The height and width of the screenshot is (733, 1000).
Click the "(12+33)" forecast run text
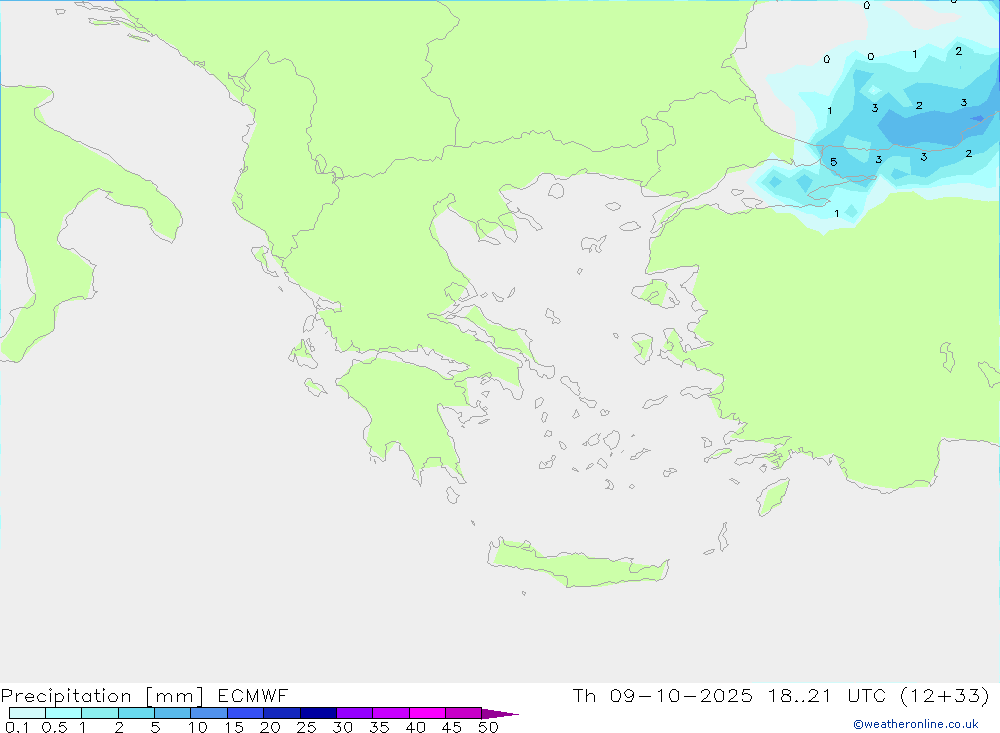pyautogui.click(x=945, y=695)
